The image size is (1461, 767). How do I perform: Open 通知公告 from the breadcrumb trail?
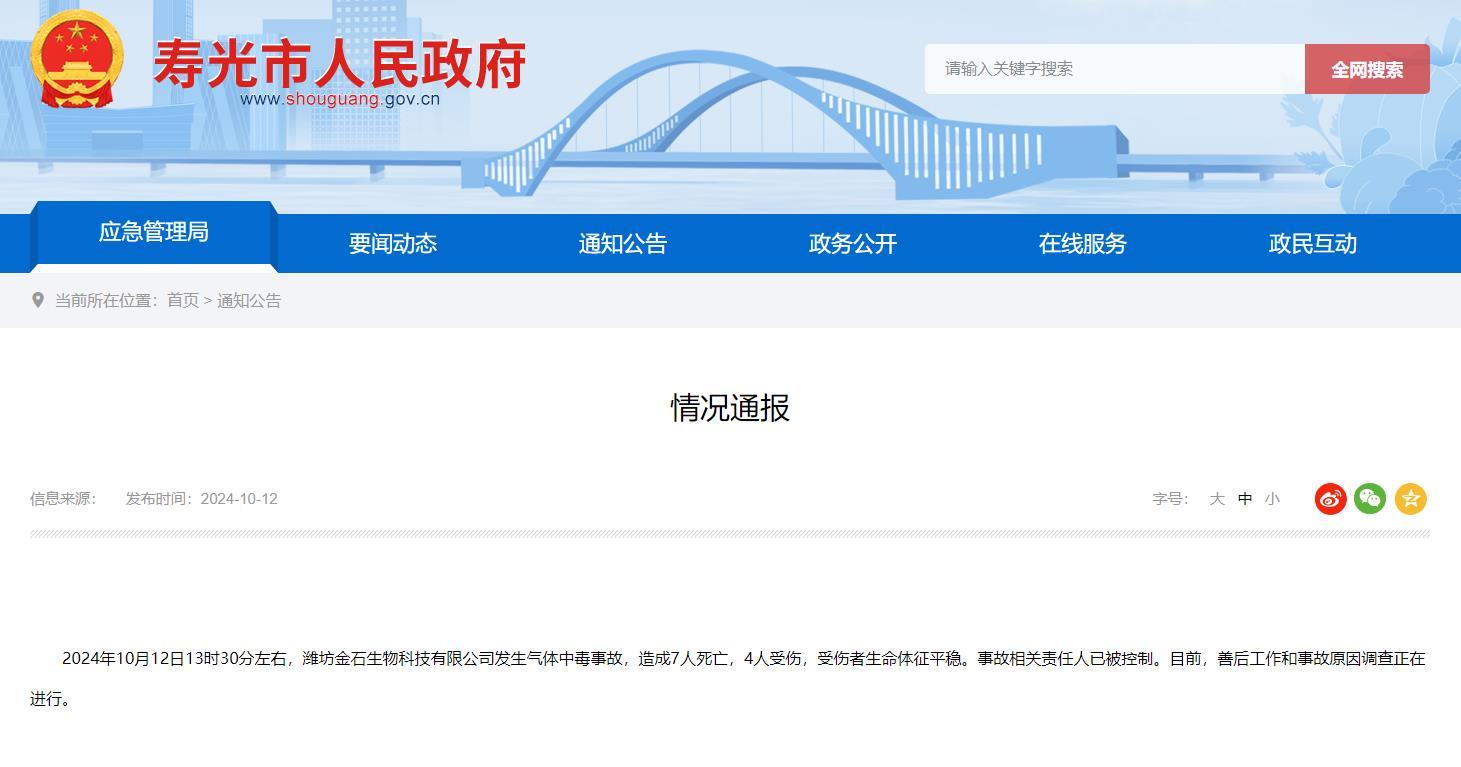[x=248, y=300]
